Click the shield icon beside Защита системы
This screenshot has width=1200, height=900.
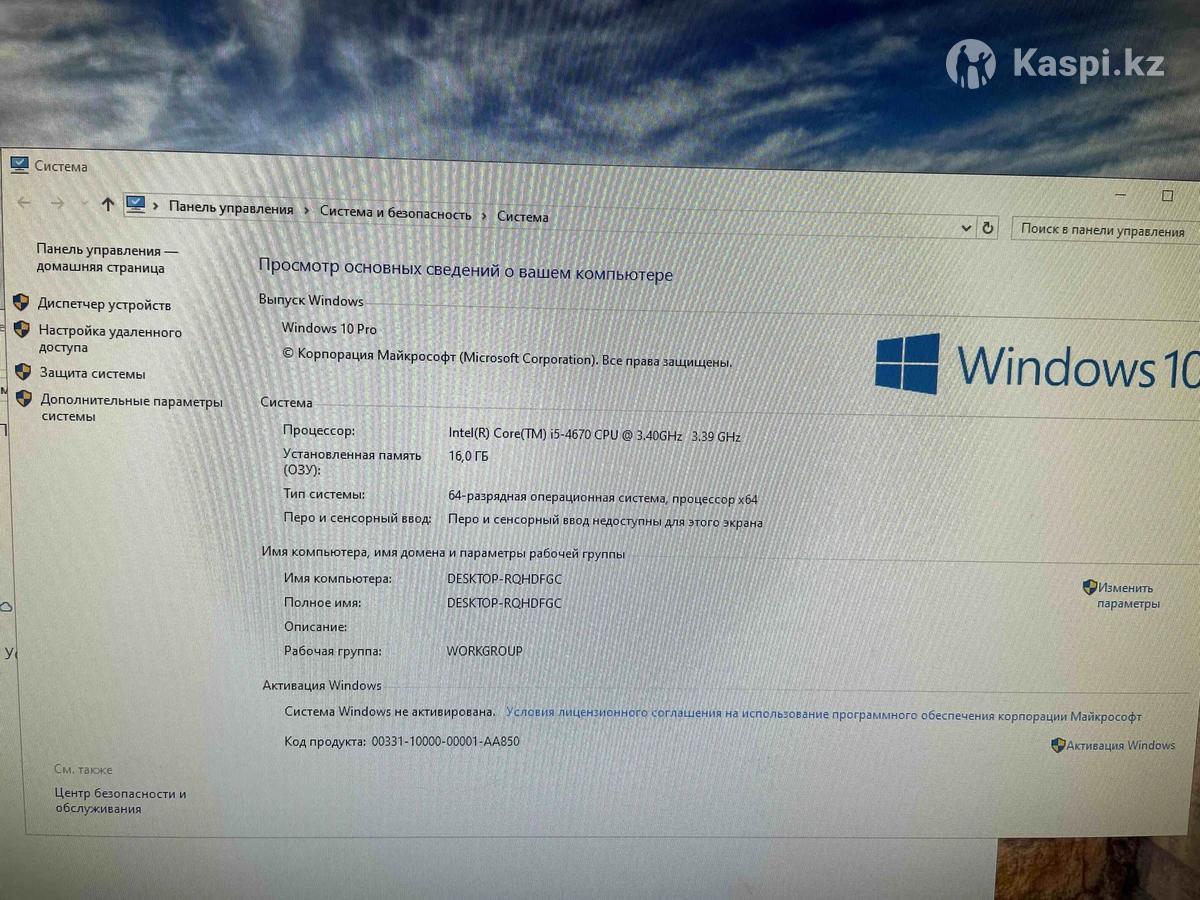23,372
